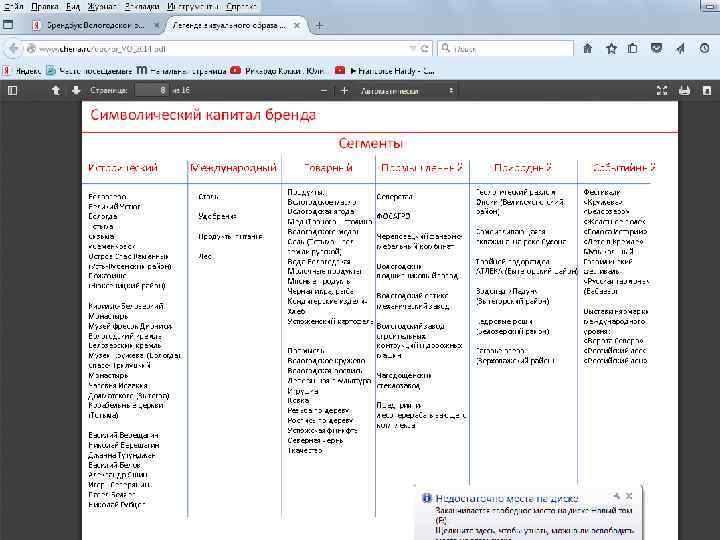This screenshot has width=720, height=540.
Task: Open the Francoise Hardy YouTube bookmark
Action: pyautogui.click(x=385, y=71)
